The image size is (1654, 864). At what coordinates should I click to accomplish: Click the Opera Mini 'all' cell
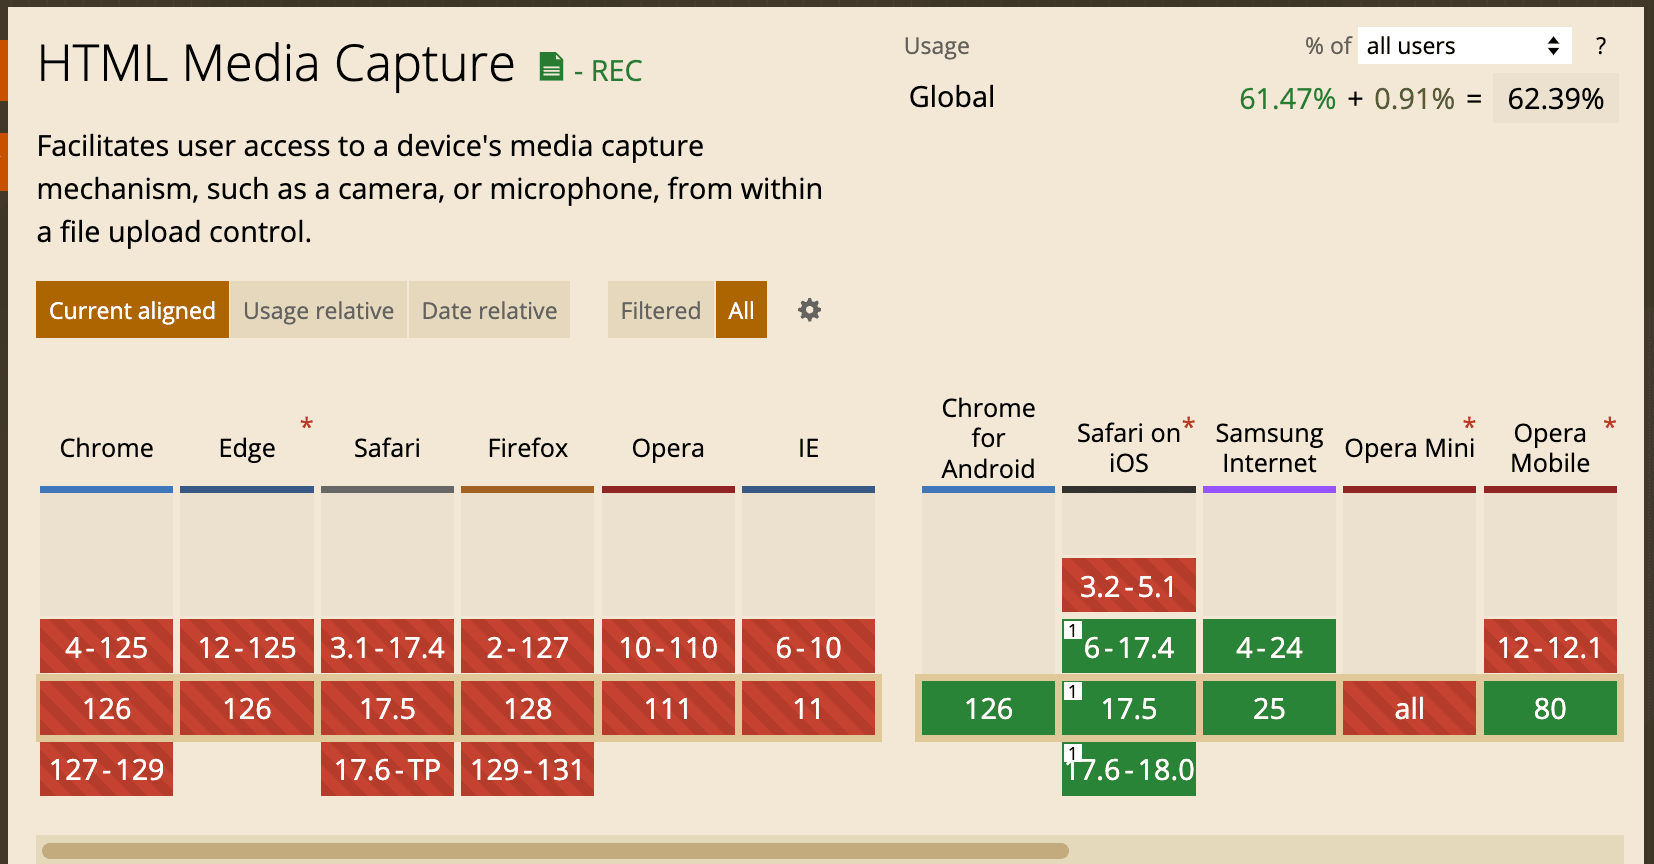coord(1409,708)
